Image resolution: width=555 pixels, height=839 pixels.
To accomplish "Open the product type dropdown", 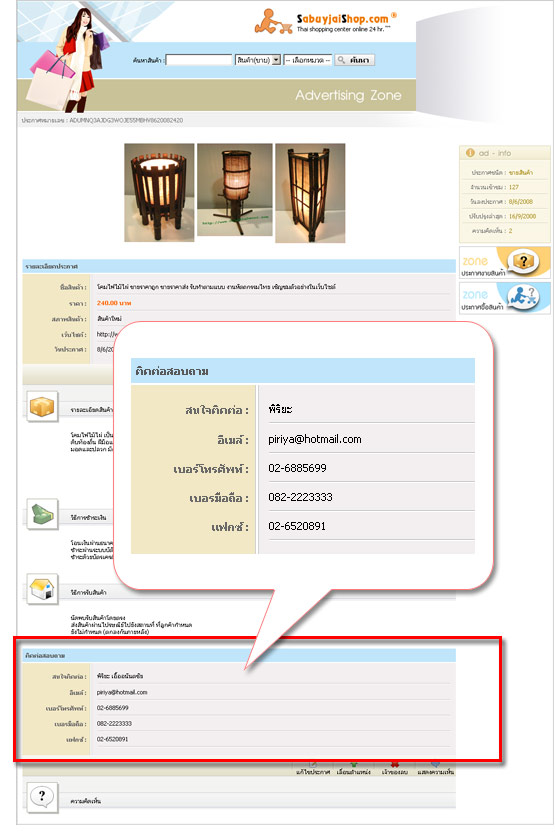I will click(x=258, y=60).
